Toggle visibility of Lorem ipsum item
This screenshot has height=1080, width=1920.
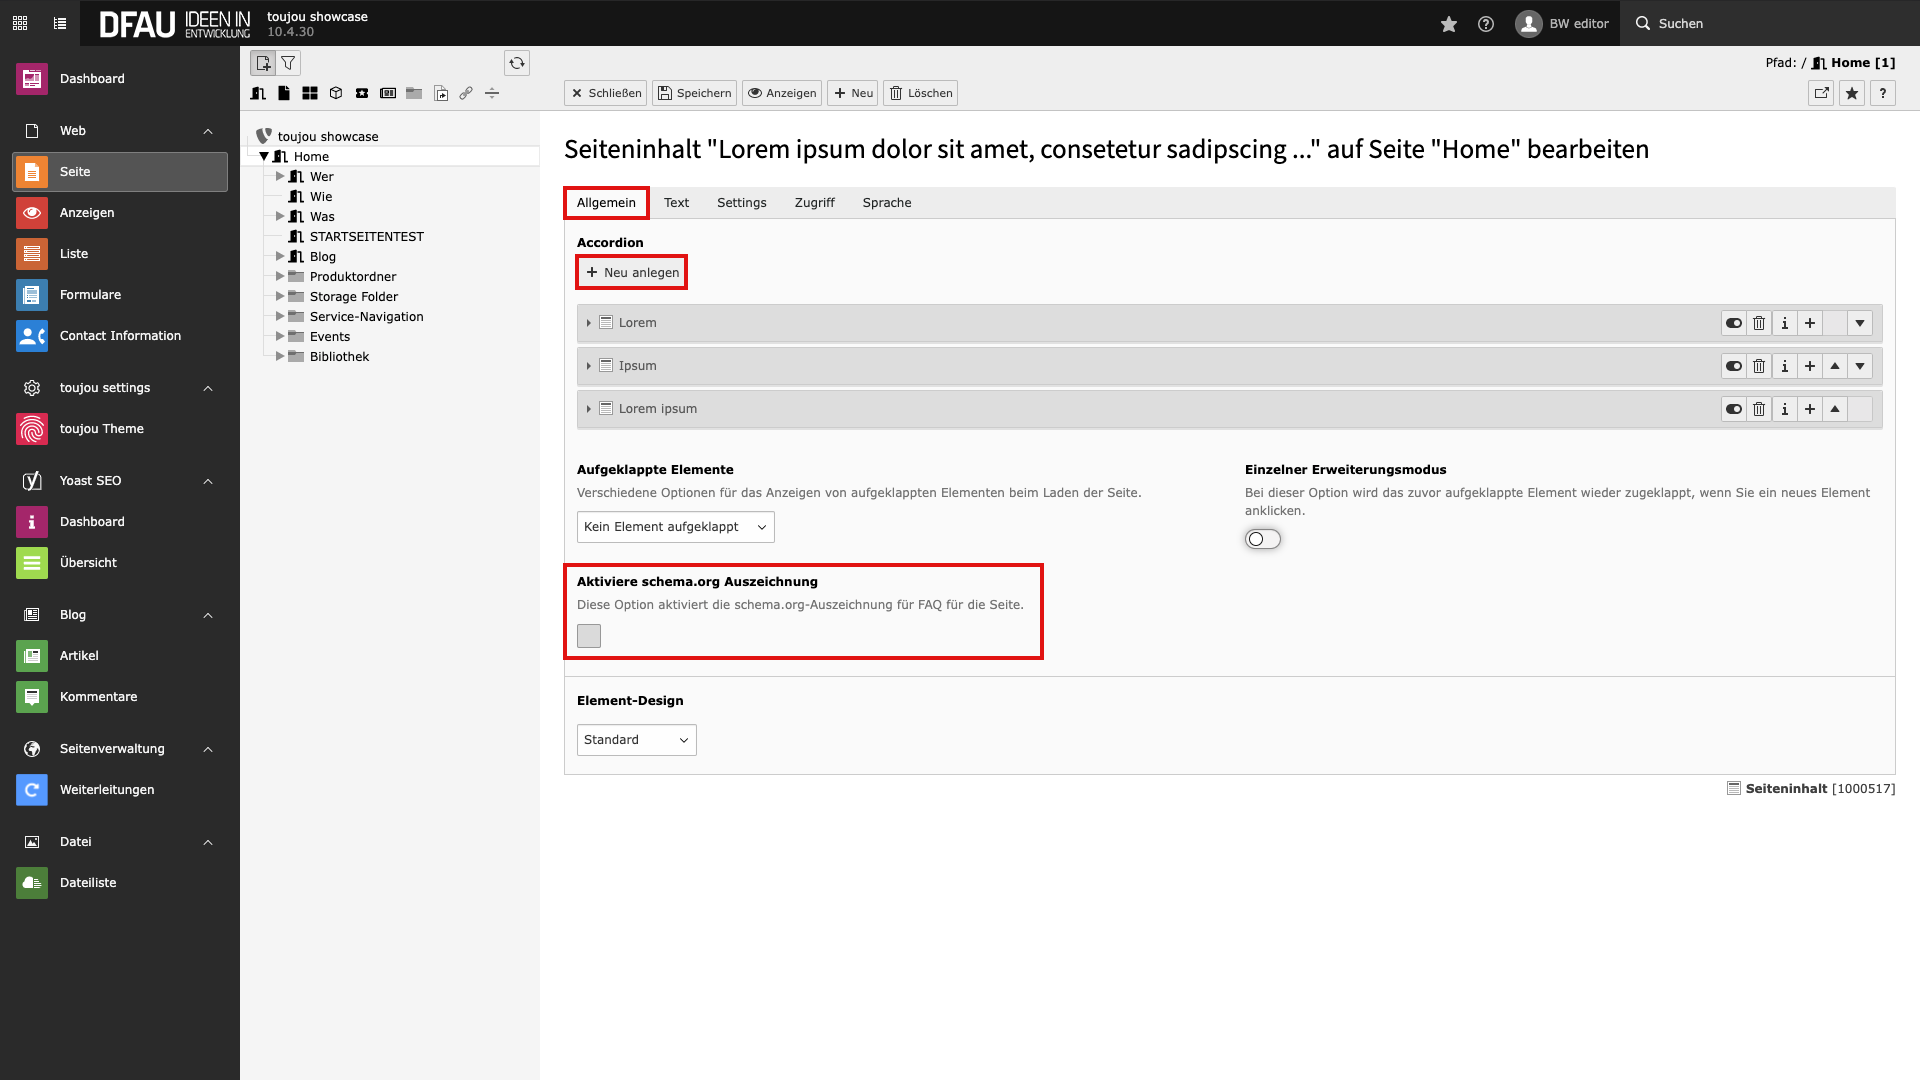(1733, 409)
